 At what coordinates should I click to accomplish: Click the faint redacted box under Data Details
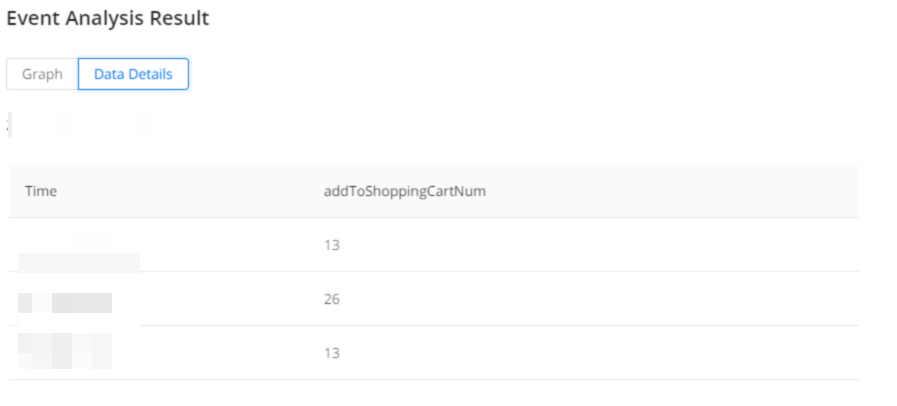142,122
